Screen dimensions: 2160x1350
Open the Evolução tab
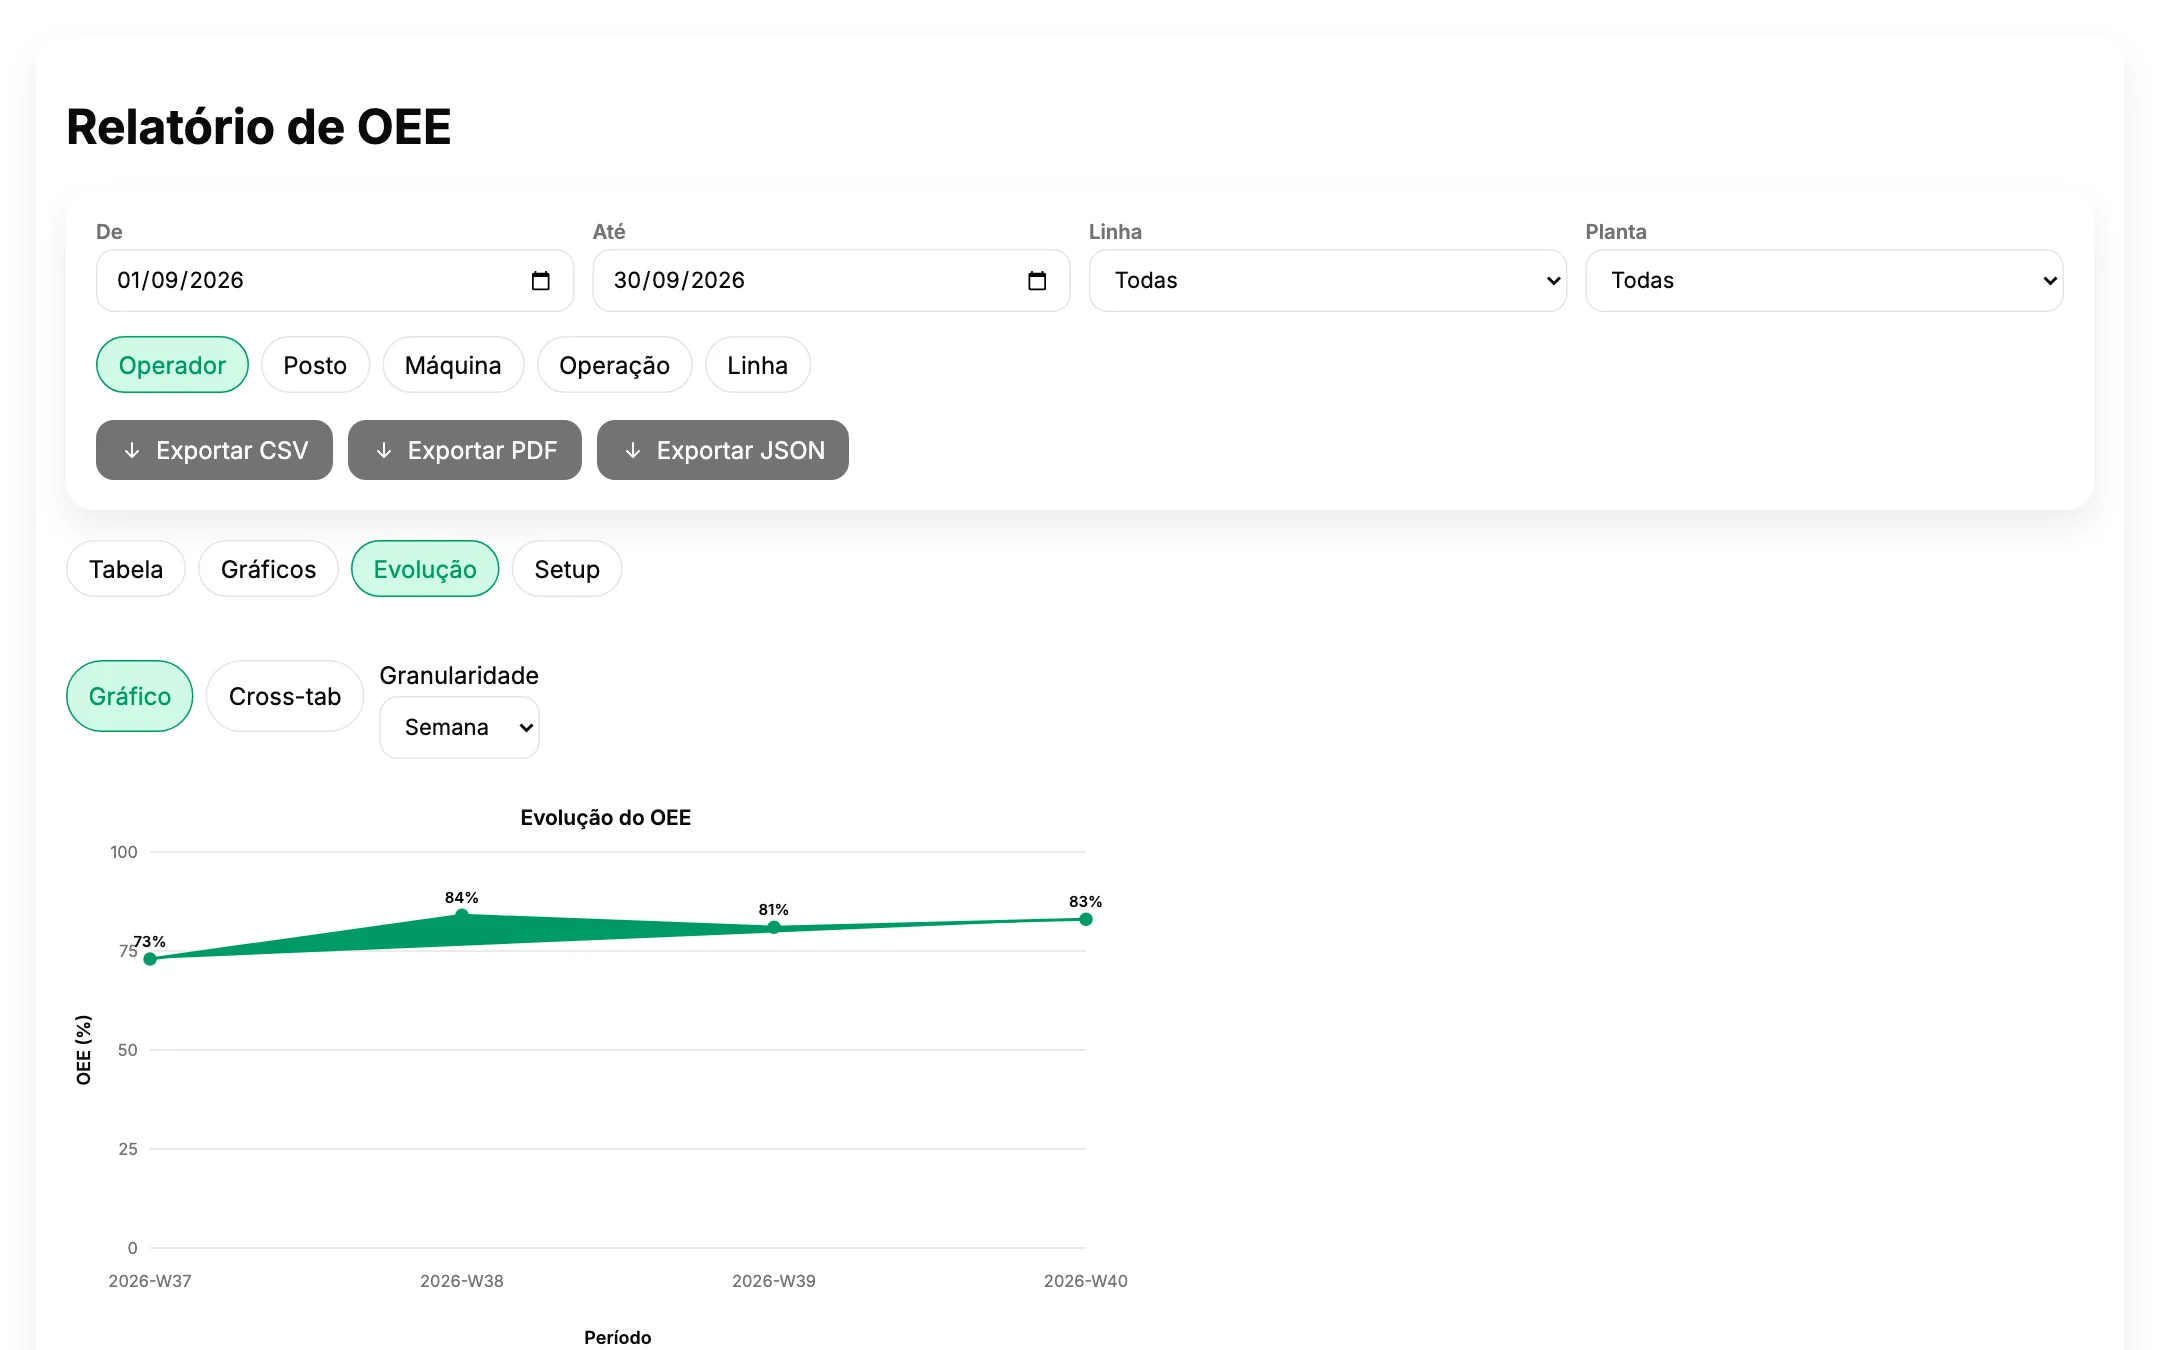pyautogui.click(x=425, y=569)
